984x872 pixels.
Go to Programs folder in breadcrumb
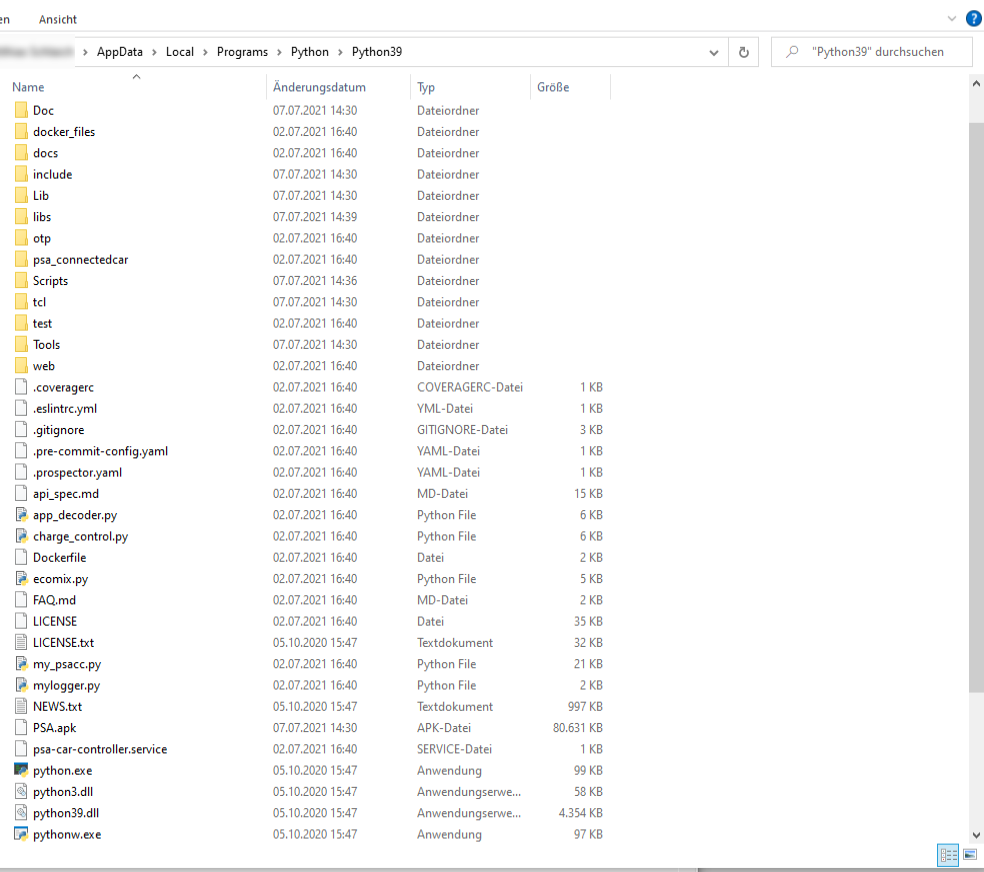click(242, 52)
